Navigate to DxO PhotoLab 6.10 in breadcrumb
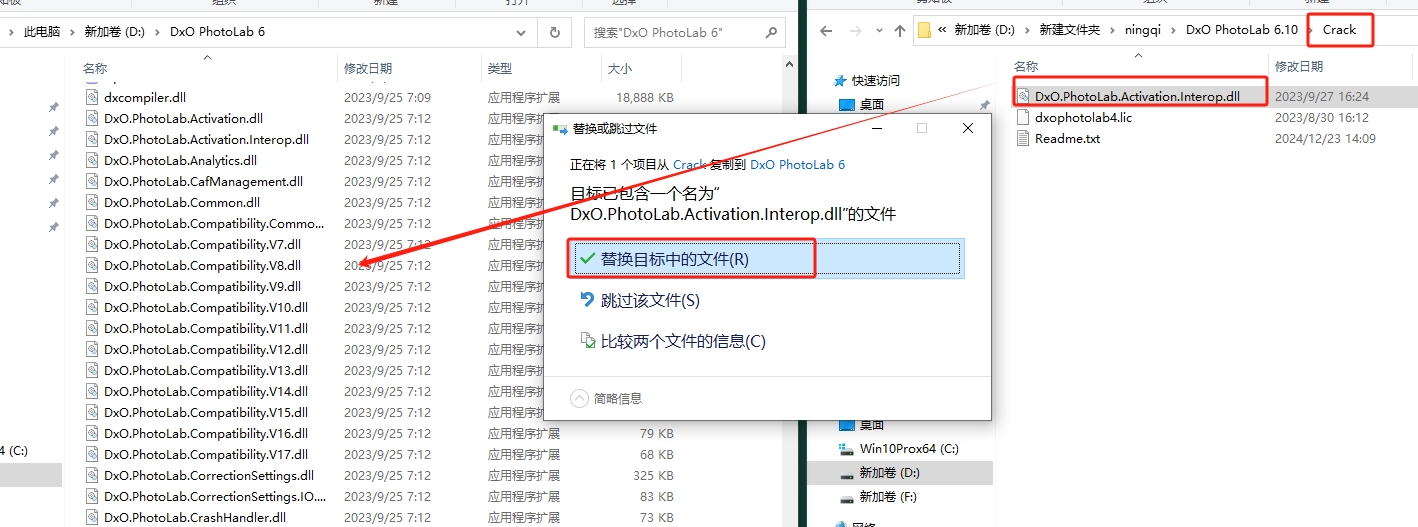This screenshot has height=527, width=1418. [1242, 30]
